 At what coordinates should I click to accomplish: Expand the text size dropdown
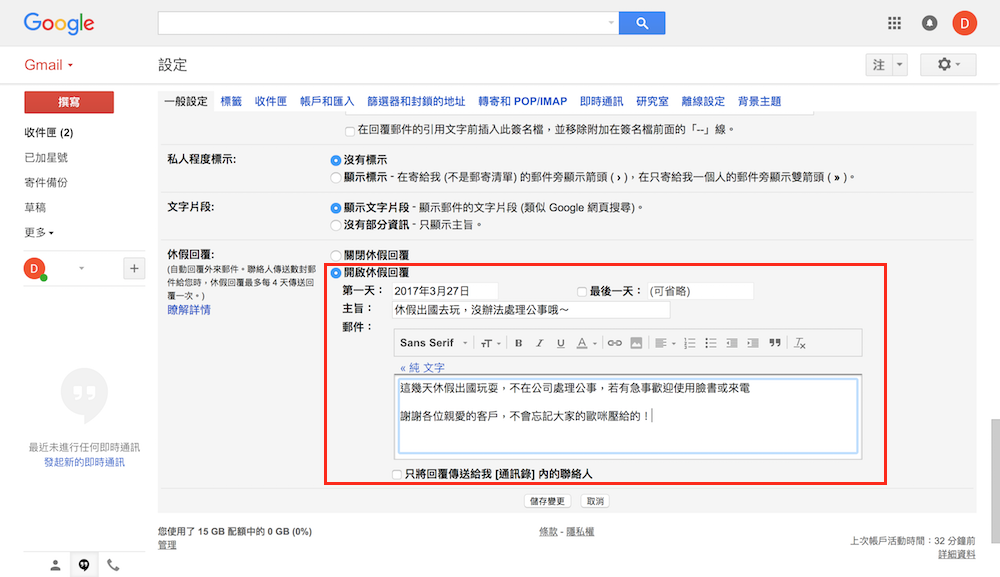(x=490, y=343)
